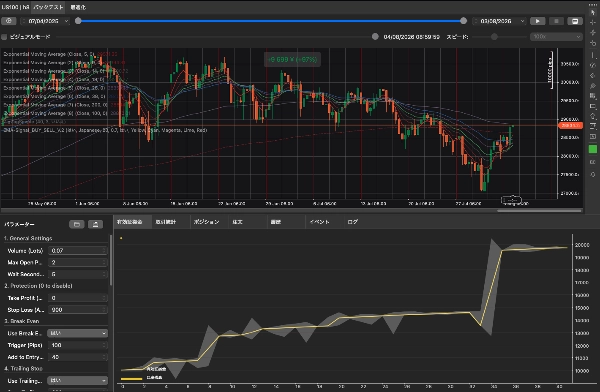Click the Max Open P.. field showing 2
Image resolution: width=600 pixels, height=392 pixels.
coord(78,263)
